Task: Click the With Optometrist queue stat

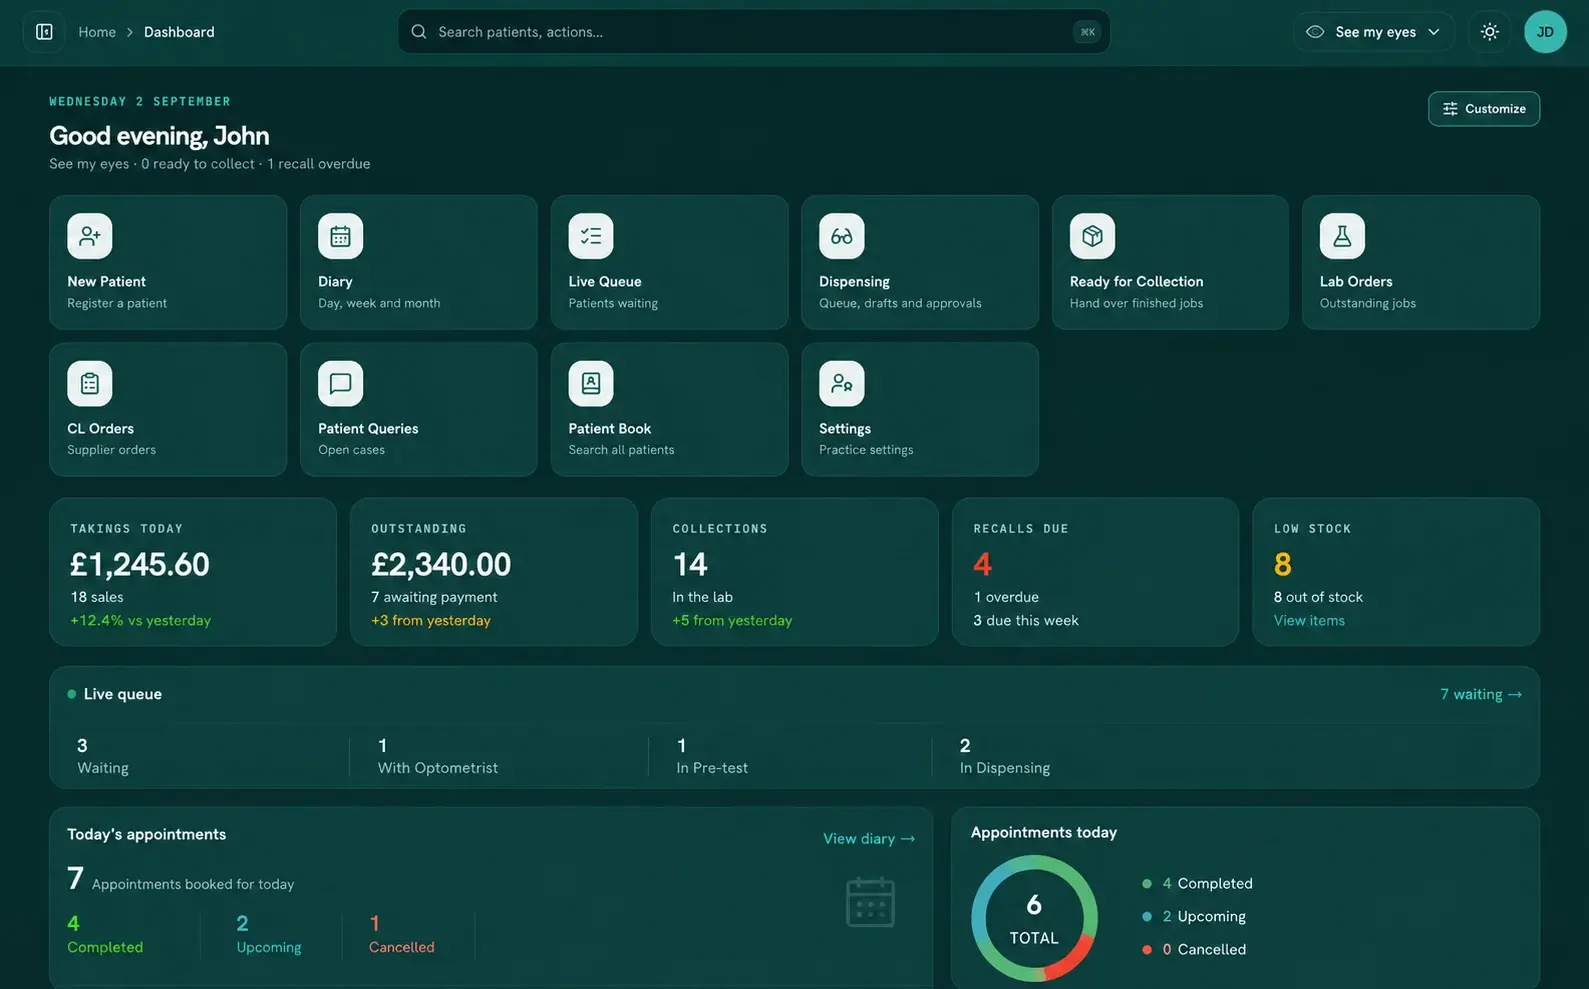Action: 438,757
